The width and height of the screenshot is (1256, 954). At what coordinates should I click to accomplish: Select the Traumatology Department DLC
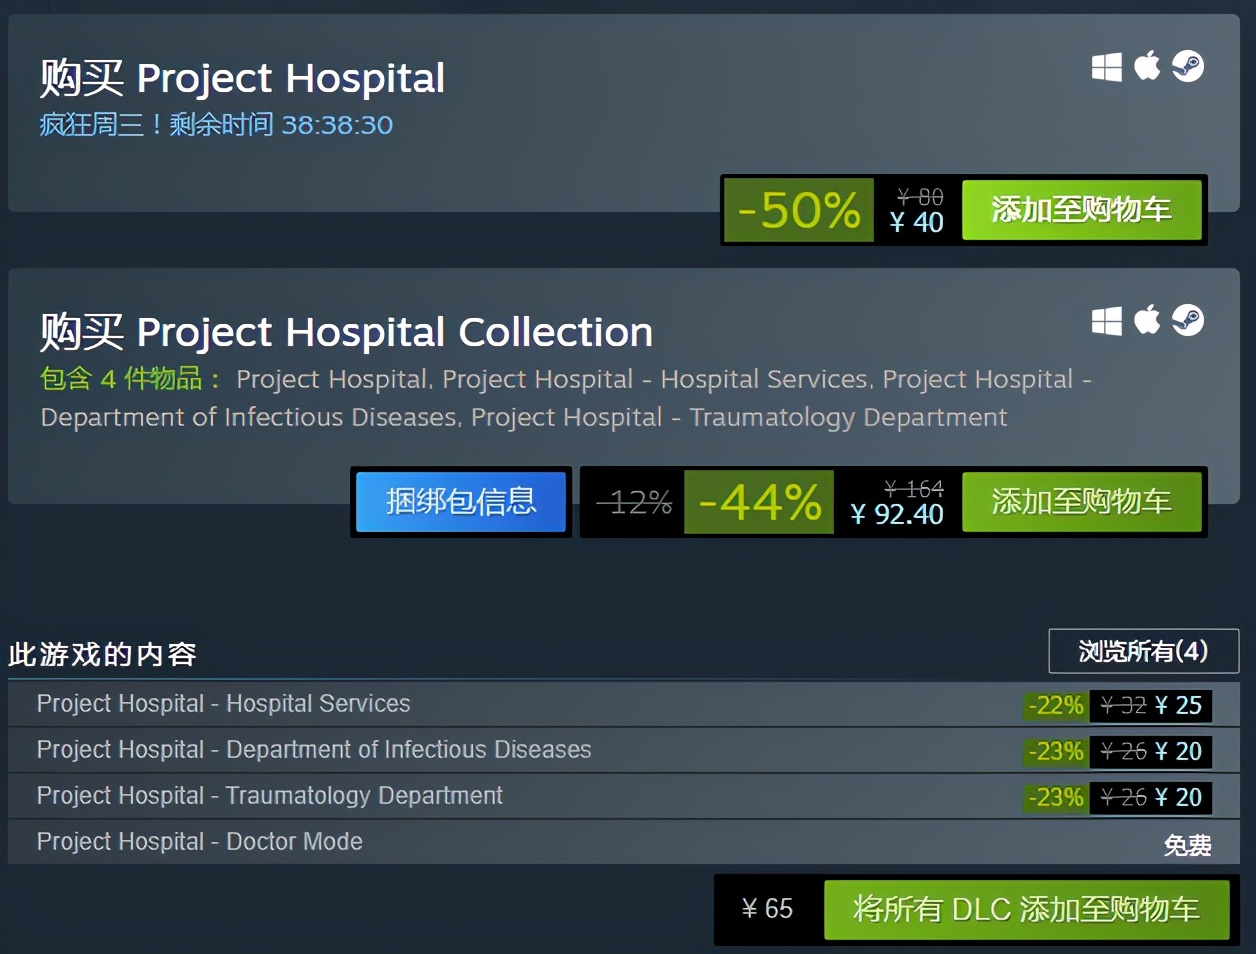tap(268, 796)
